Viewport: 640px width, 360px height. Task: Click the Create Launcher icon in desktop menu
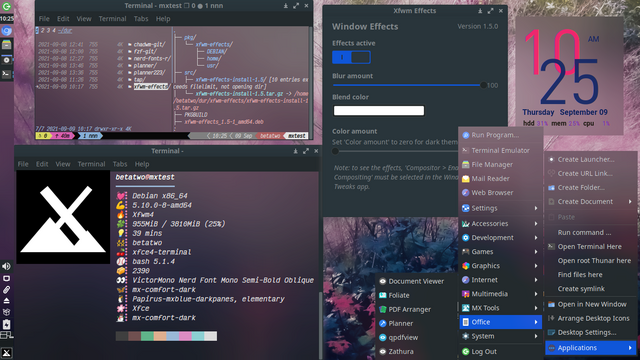[551, 160]
